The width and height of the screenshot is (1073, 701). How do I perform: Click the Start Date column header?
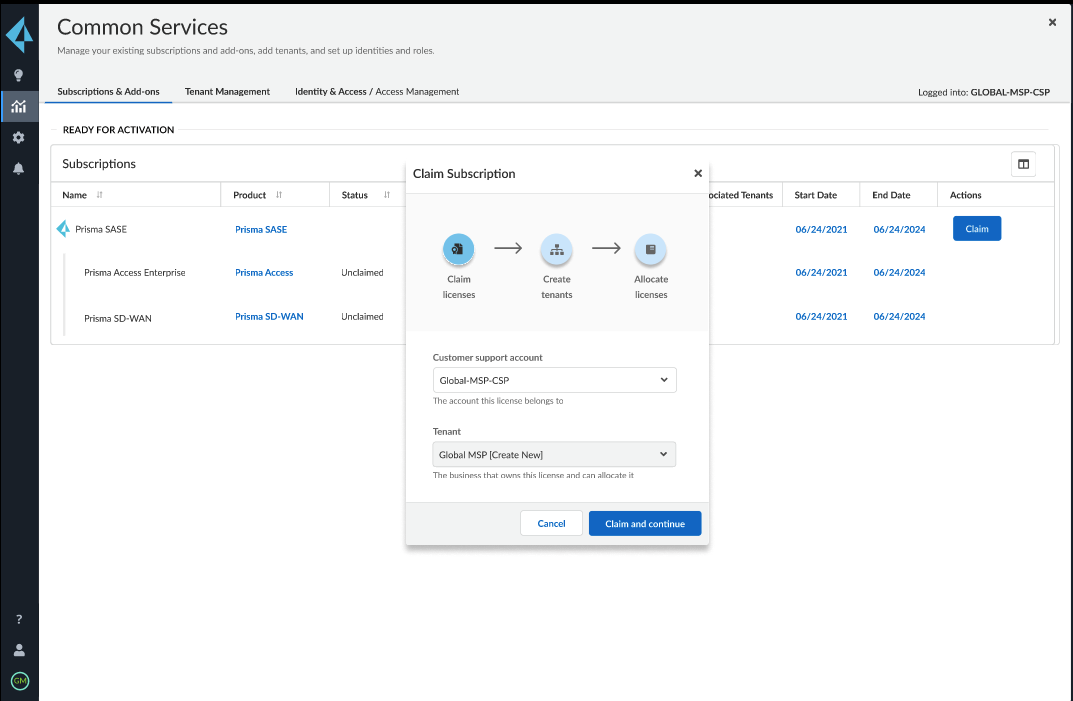click(x=816, y=195)
